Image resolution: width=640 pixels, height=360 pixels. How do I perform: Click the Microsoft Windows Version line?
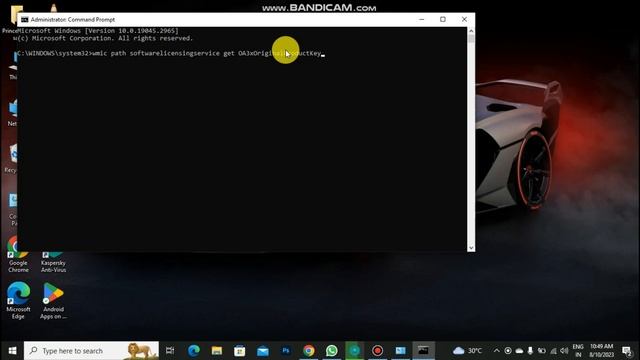coord(98,31)
